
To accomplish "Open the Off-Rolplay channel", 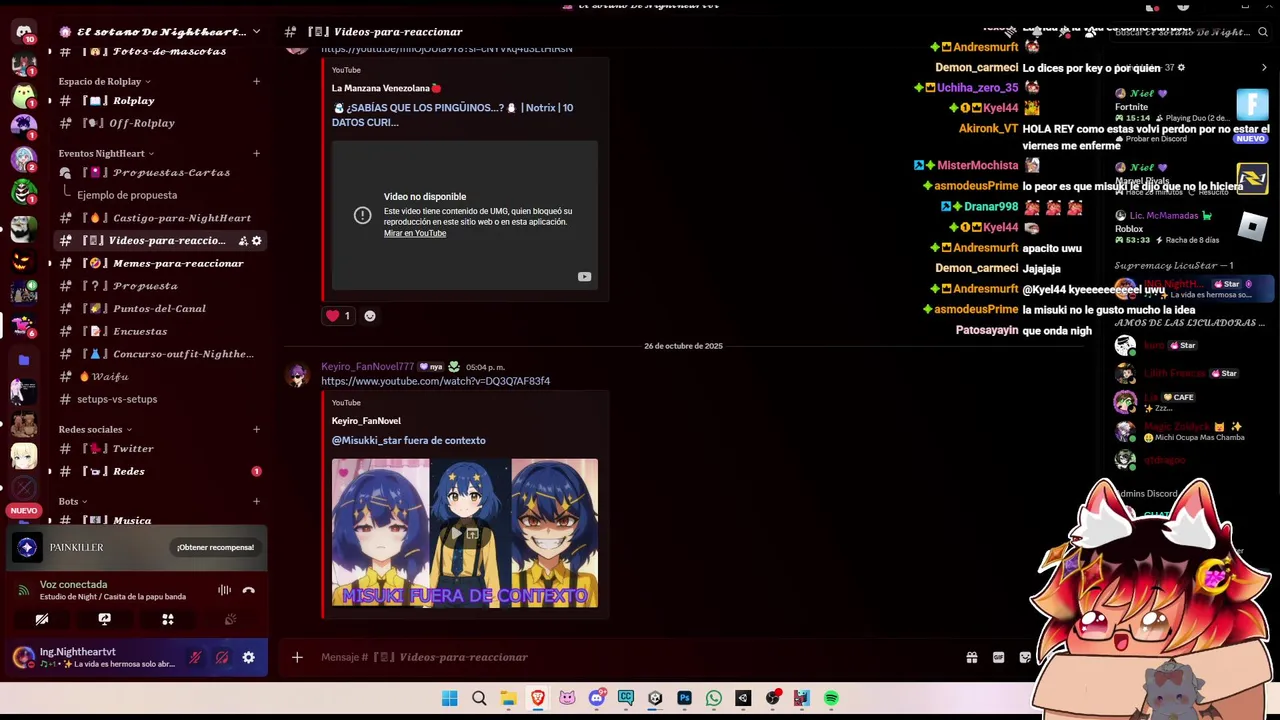I will [160, 123].
